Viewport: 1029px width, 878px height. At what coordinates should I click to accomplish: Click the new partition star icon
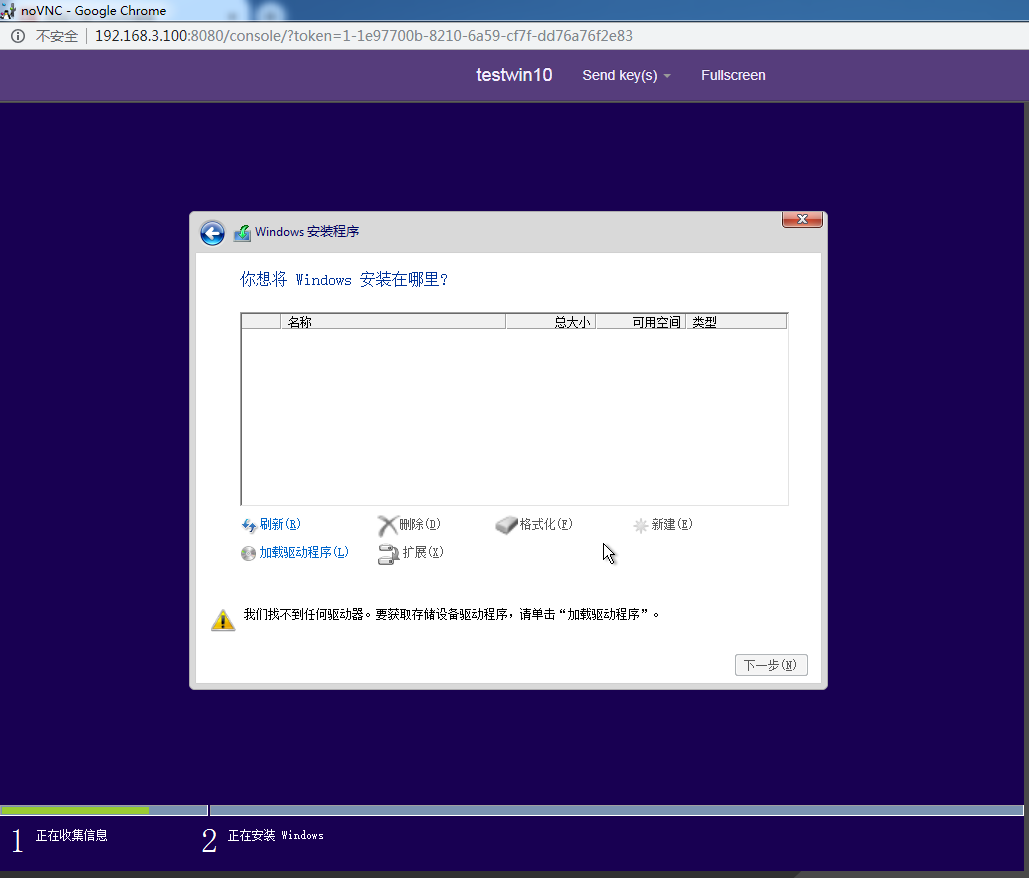click(640, 525)
